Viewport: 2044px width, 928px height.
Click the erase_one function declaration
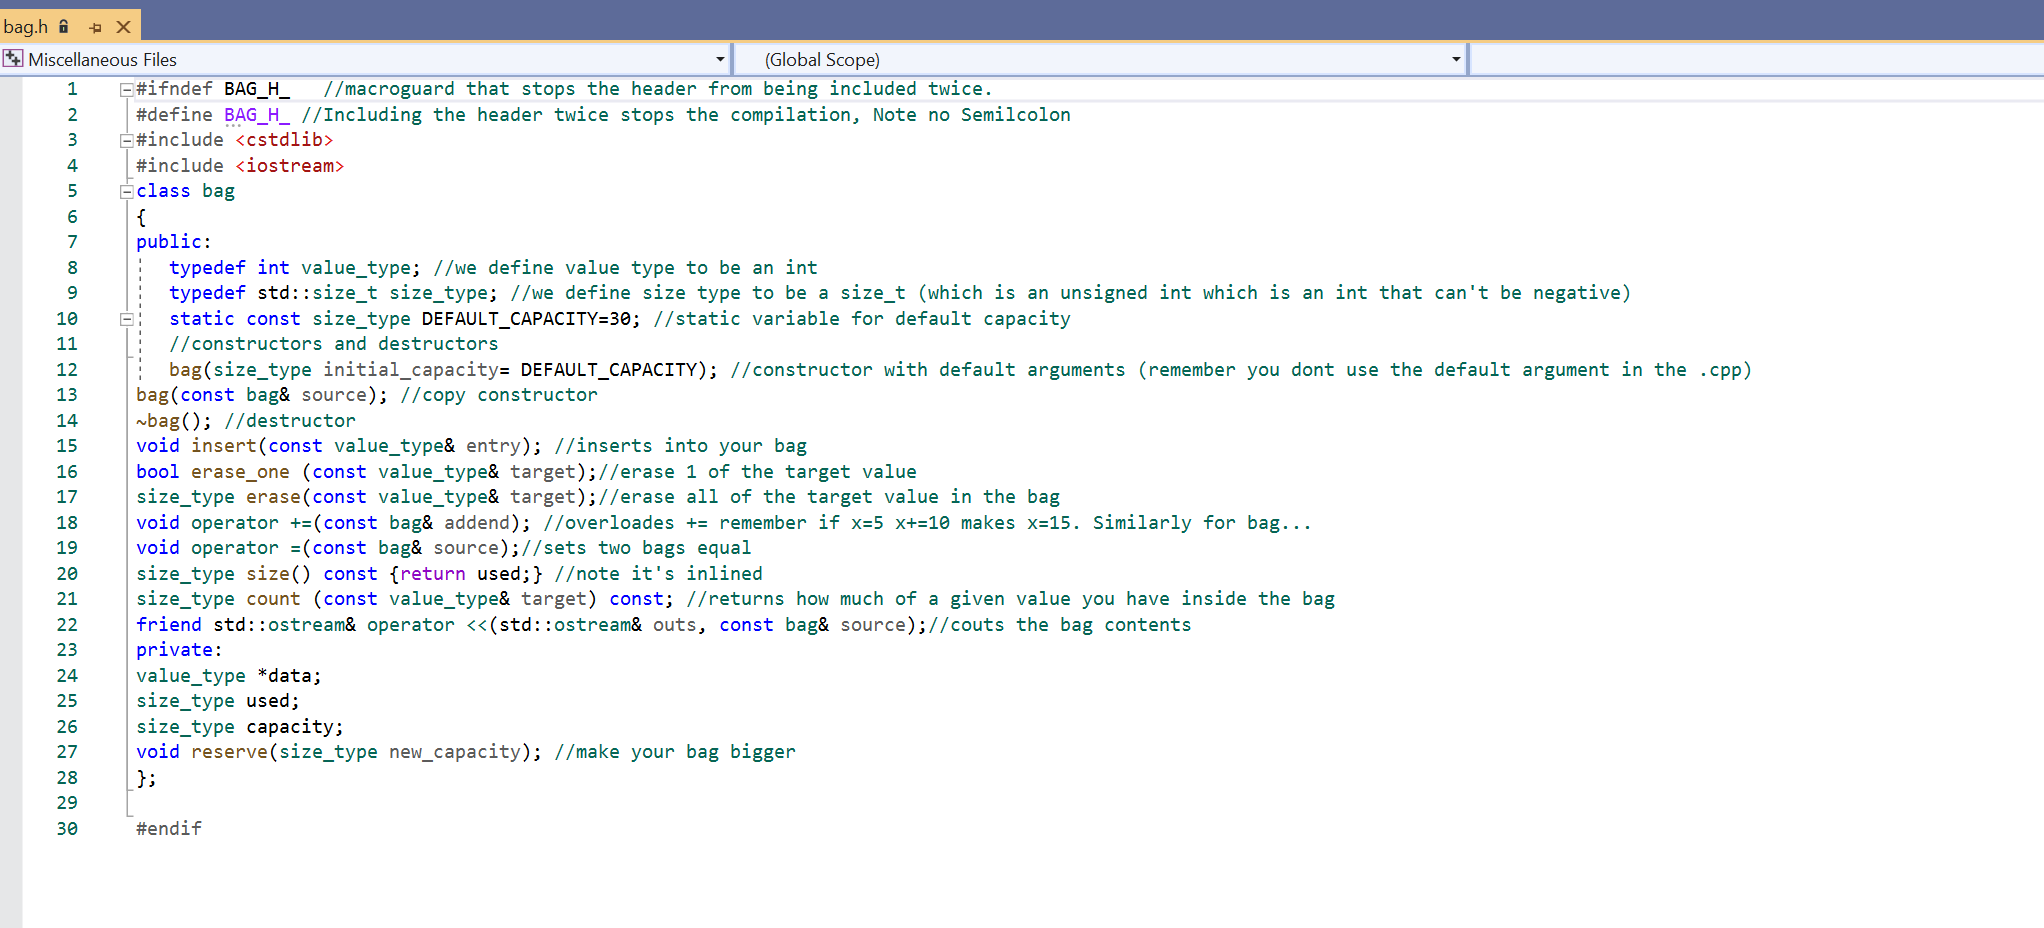click(240, 471)
